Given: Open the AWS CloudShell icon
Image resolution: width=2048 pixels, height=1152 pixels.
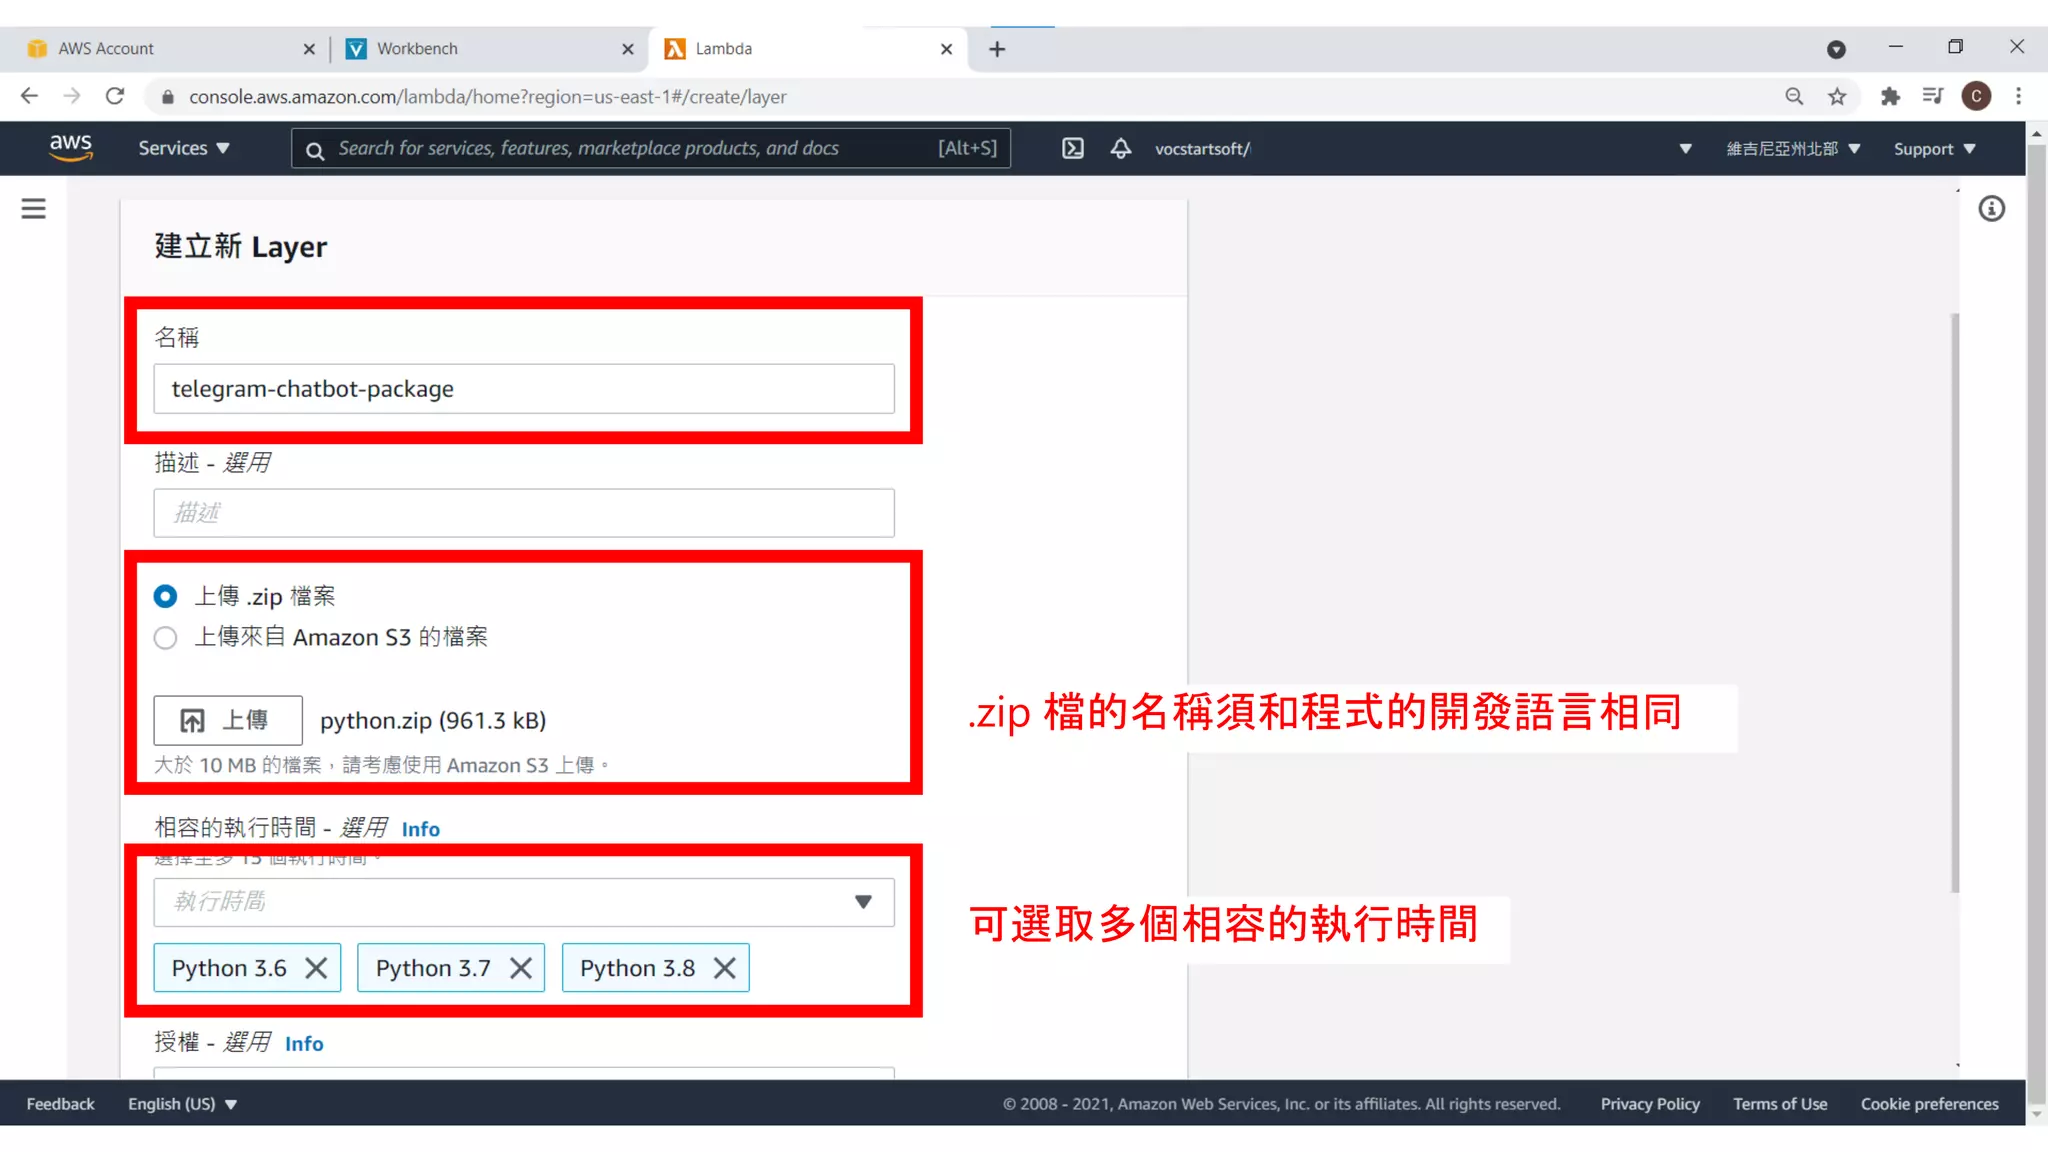Looking at the screenshot, I should pyautogui.click(x=1073, y=149).
